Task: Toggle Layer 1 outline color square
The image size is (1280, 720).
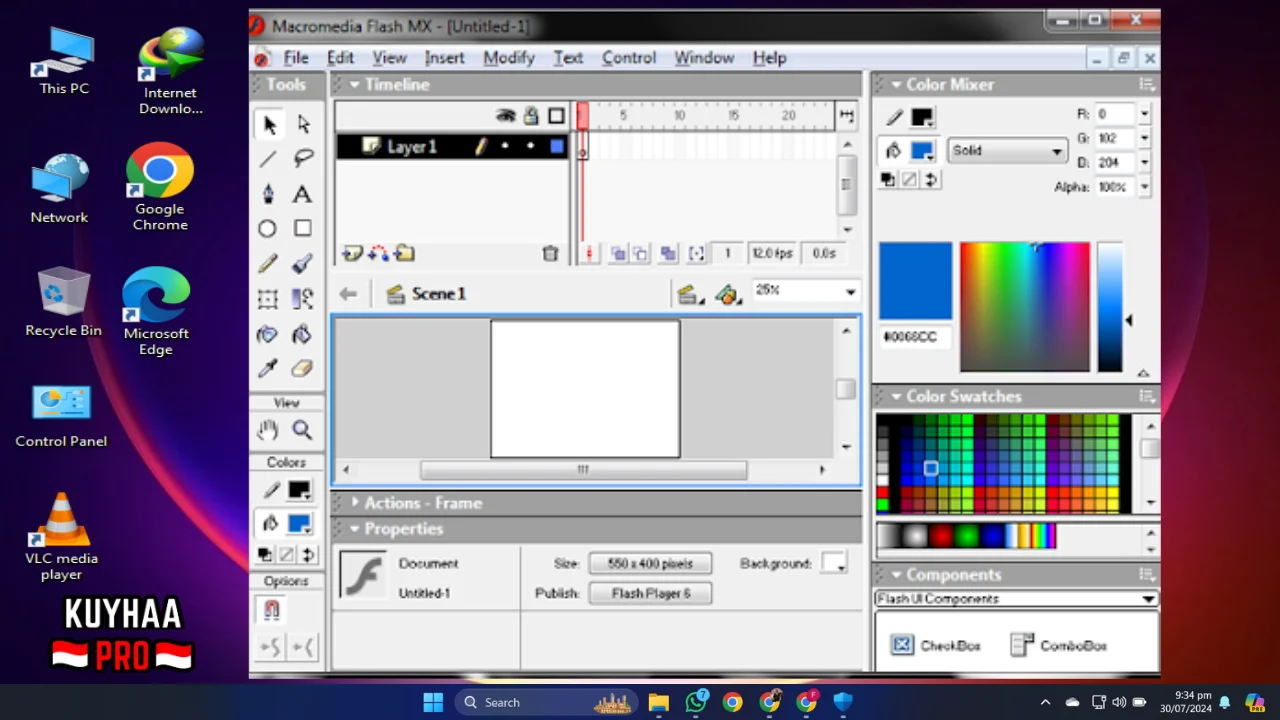Action: point(557,147)
